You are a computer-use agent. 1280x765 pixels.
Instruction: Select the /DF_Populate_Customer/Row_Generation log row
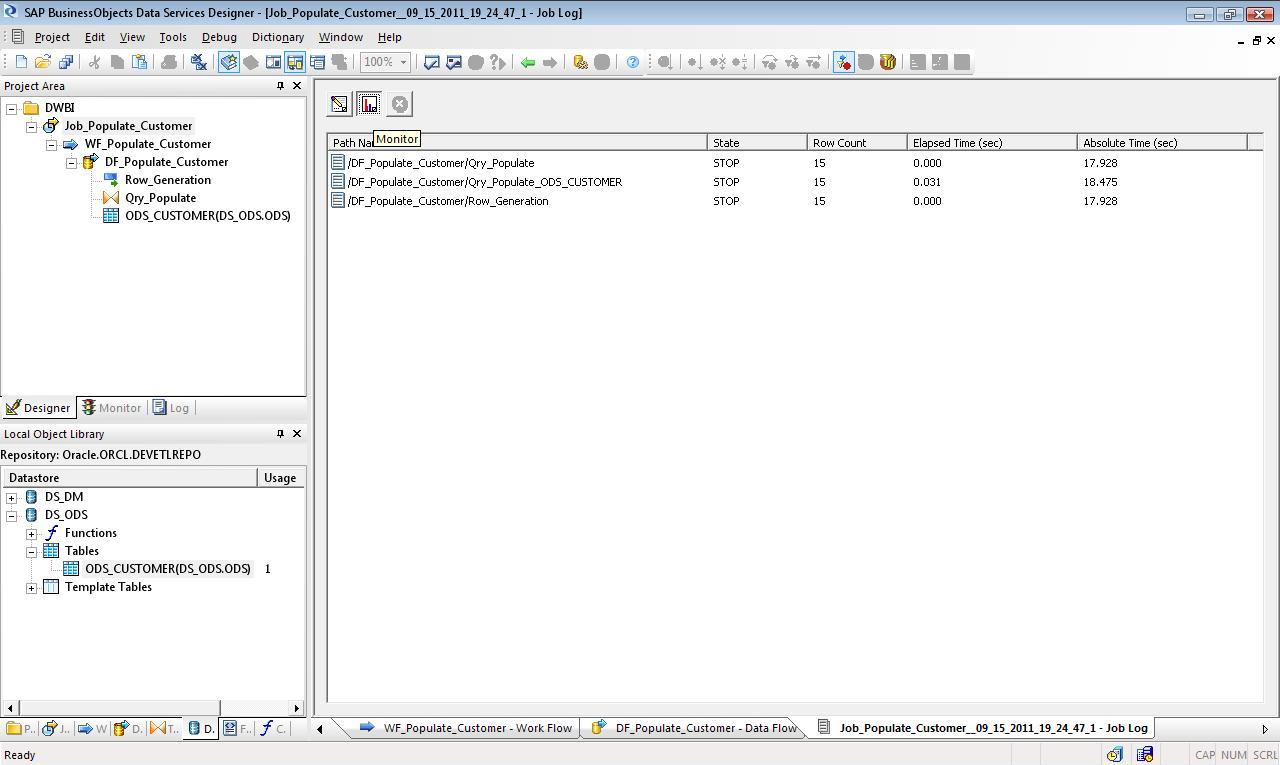pyautogui.click(x=795, y=201)
